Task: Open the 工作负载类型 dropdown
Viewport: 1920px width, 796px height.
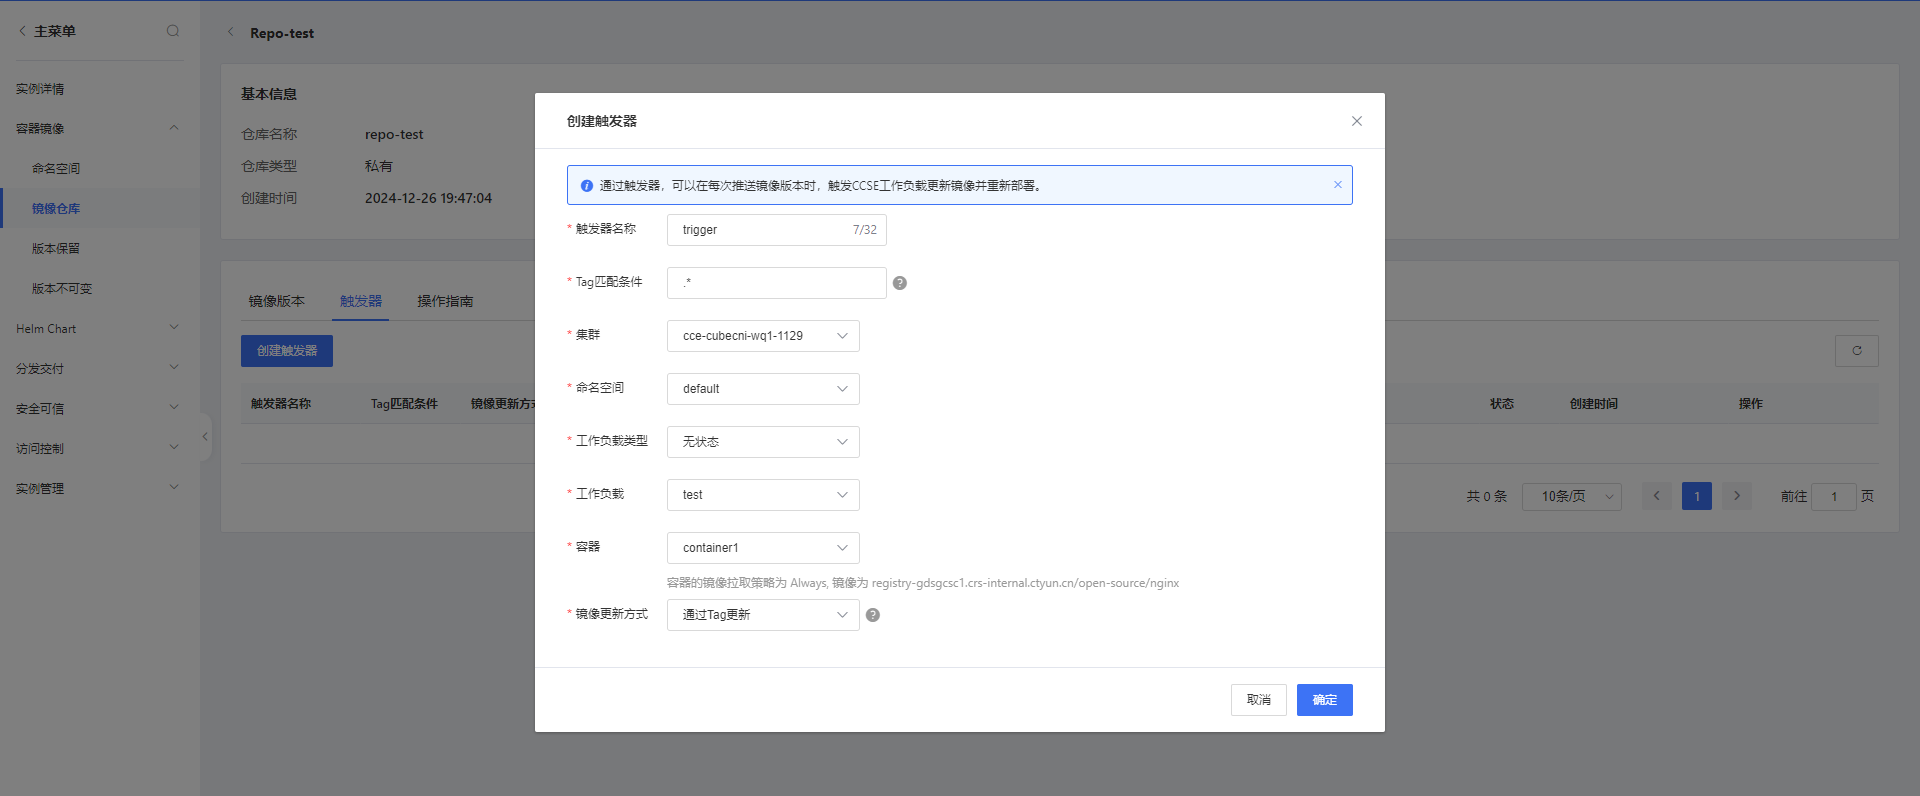Action: pyautogui.click(x=763, y=442)
